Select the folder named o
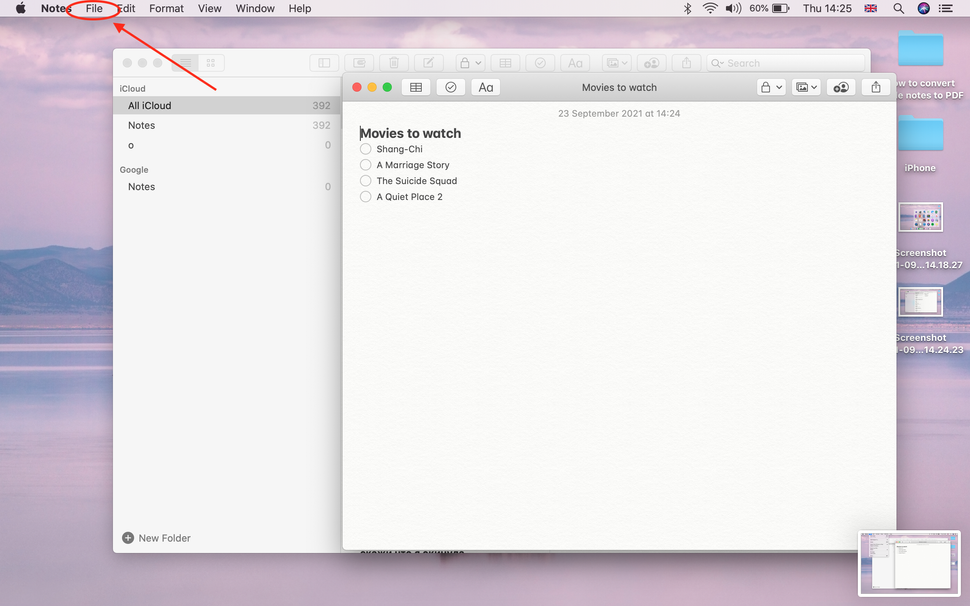Viewport: 970px width, 606px height. click(x=226, y=145)
